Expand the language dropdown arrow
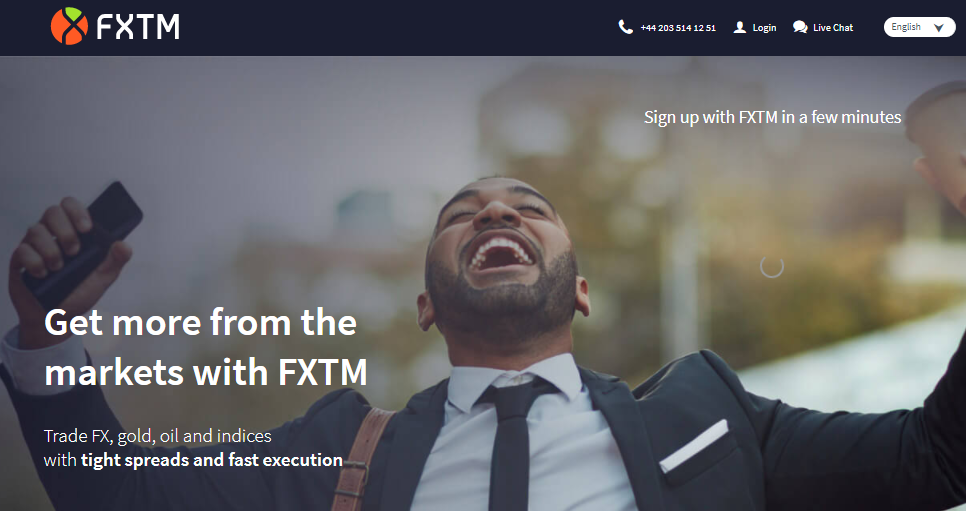This screenshot has width=966, height=511. tap(939, 28)
